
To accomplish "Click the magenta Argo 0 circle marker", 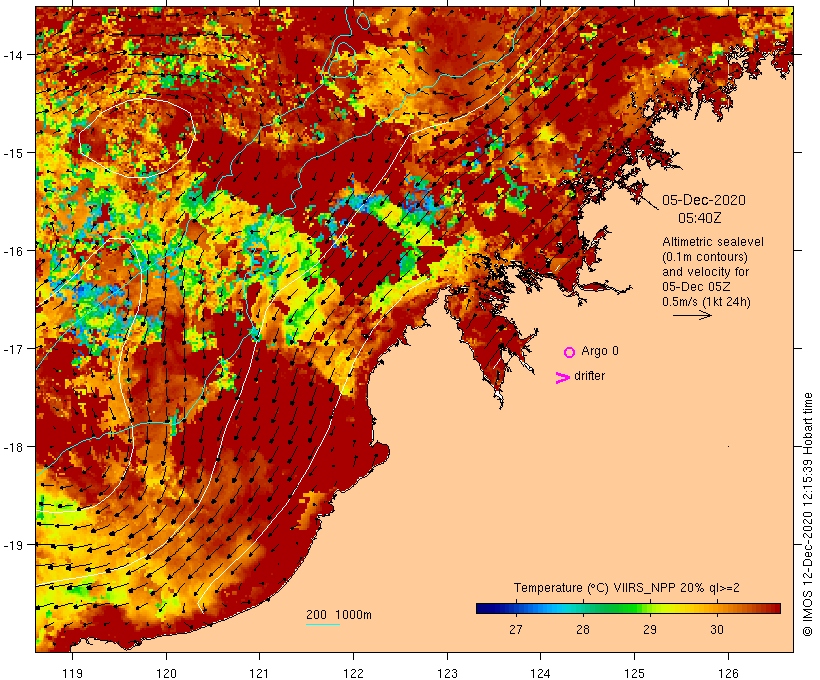I will pyautogui.click(x=570, y=352).
